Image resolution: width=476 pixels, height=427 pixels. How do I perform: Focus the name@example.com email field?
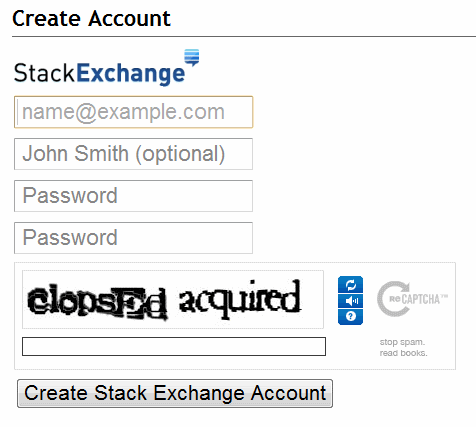pyautogui.click(x=133, y=112)
